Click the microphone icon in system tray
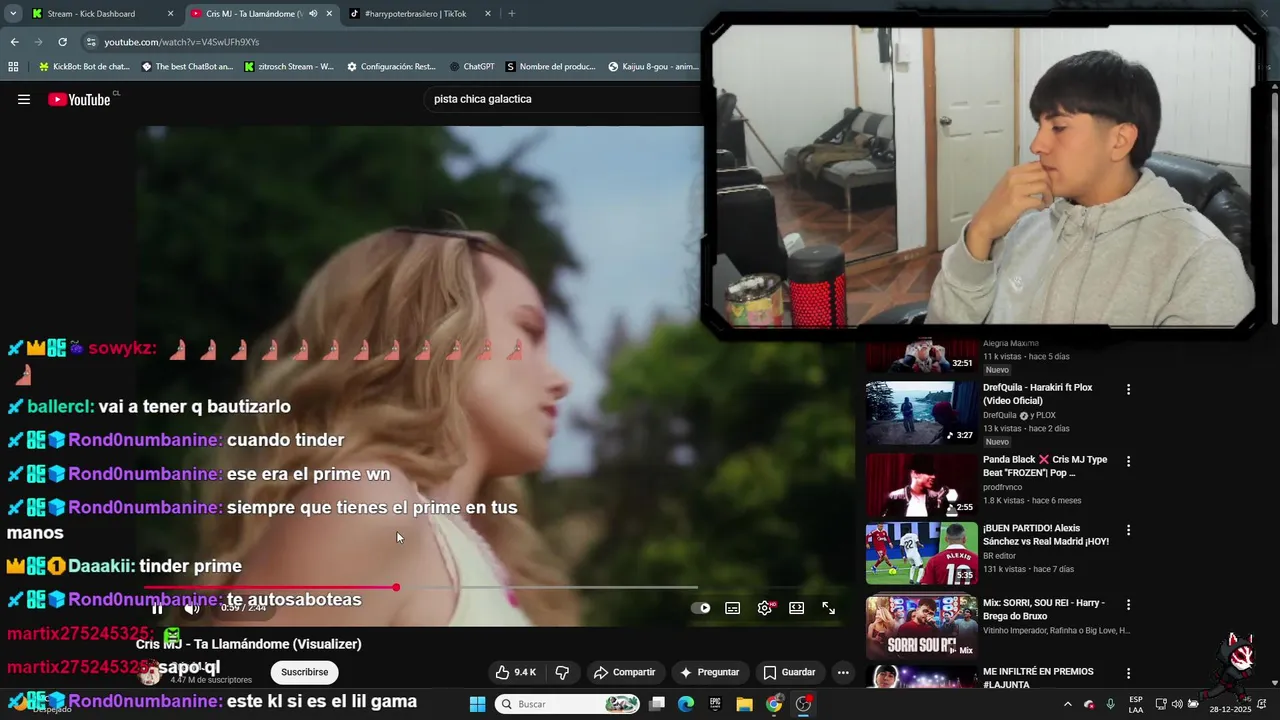Viewport: 1280px width, 720px height. pos(1110,704)
